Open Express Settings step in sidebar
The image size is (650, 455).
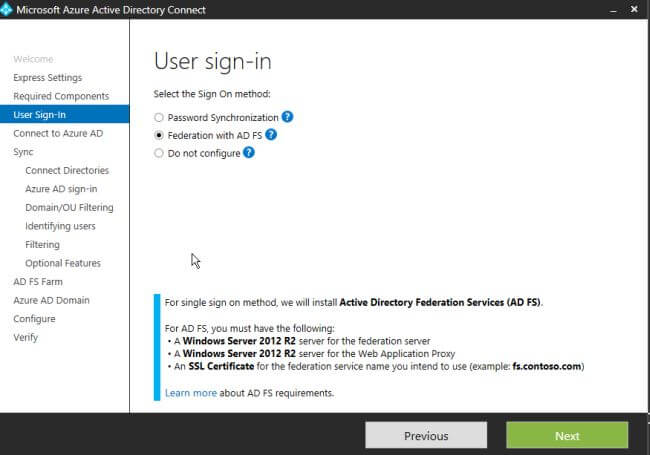coord(48,78)
